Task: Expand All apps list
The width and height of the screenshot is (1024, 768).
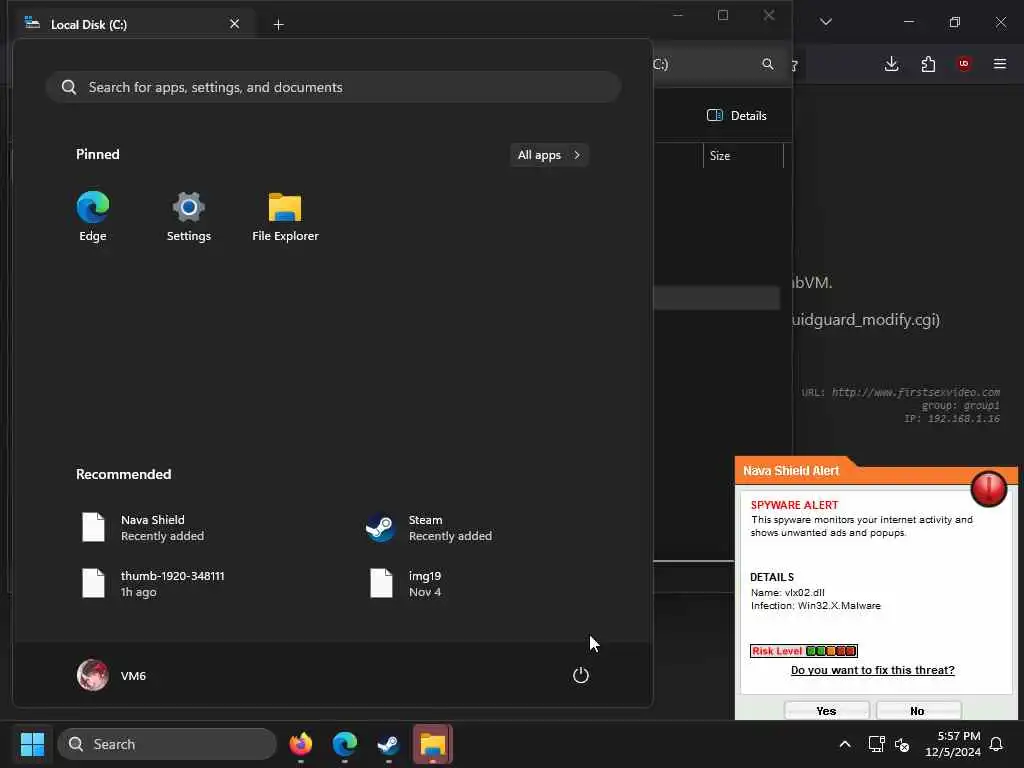Action: coord(549,155)
